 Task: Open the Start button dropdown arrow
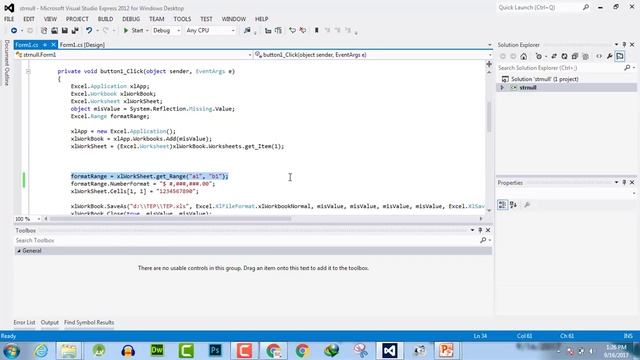147,31
